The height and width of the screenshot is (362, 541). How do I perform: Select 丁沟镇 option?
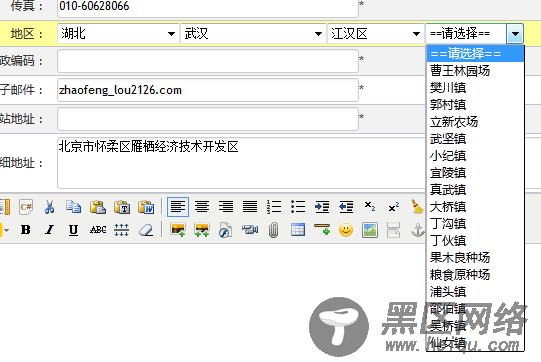(x=475, y=224)
